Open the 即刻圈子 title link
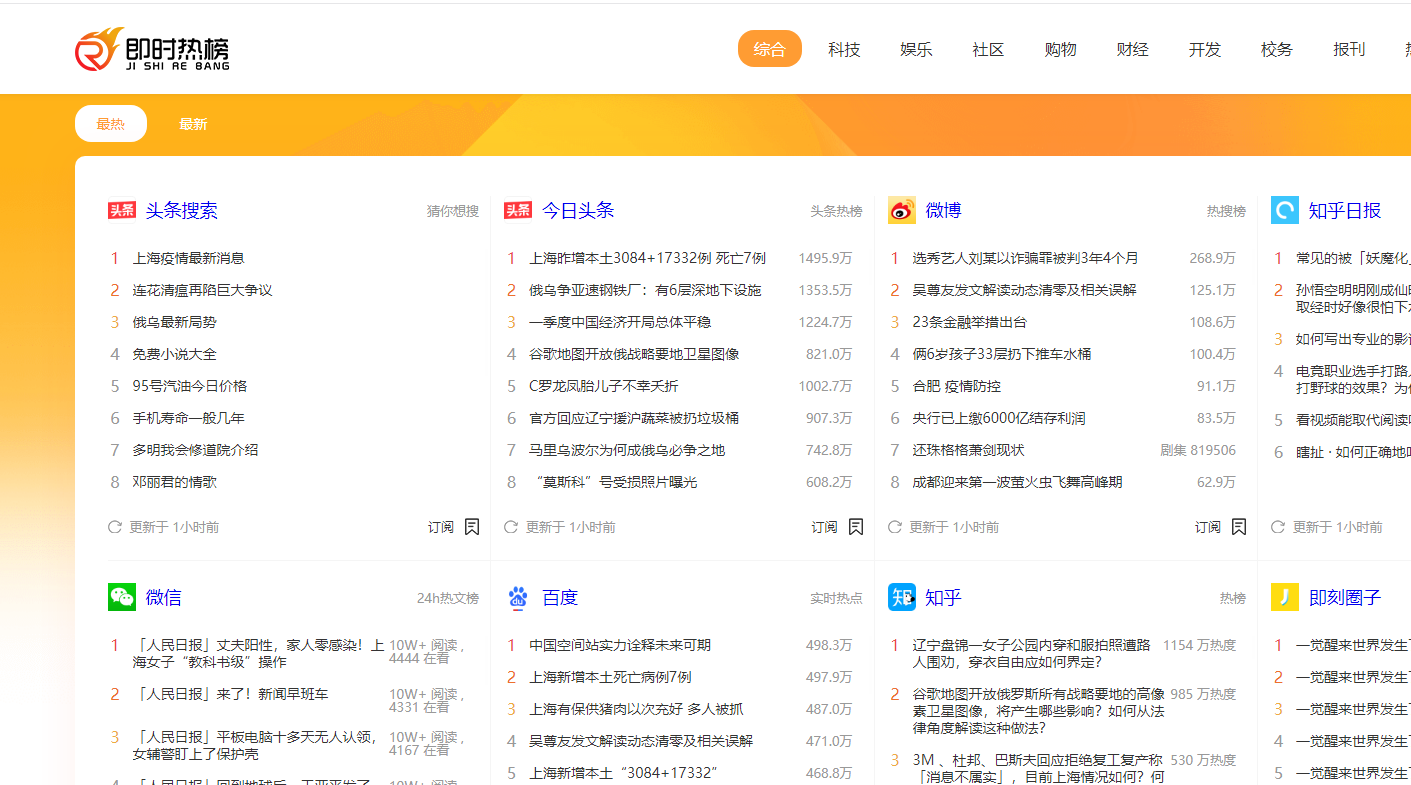Image resolution: width=1411 pixels, height=785 pixels. (x=1345, y=597)
